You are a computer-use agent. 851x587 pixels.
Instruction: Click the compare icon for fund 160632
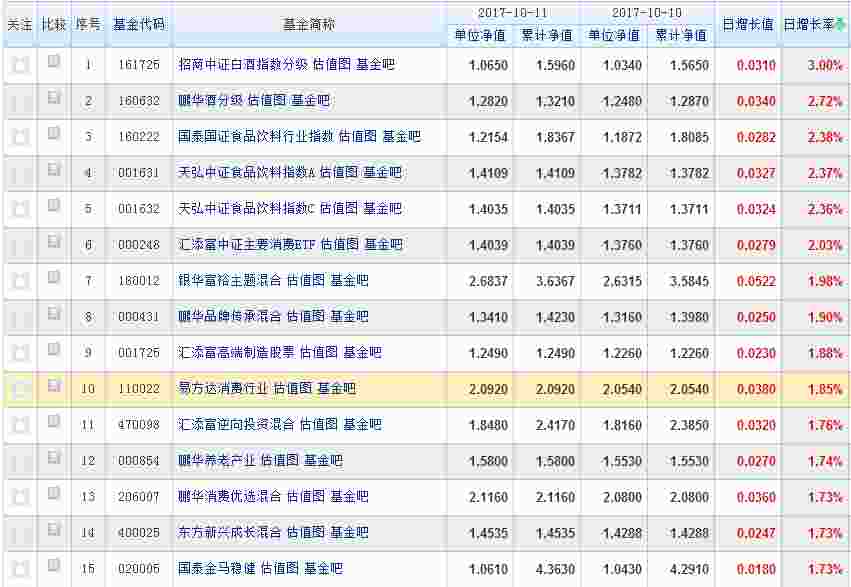54,98
